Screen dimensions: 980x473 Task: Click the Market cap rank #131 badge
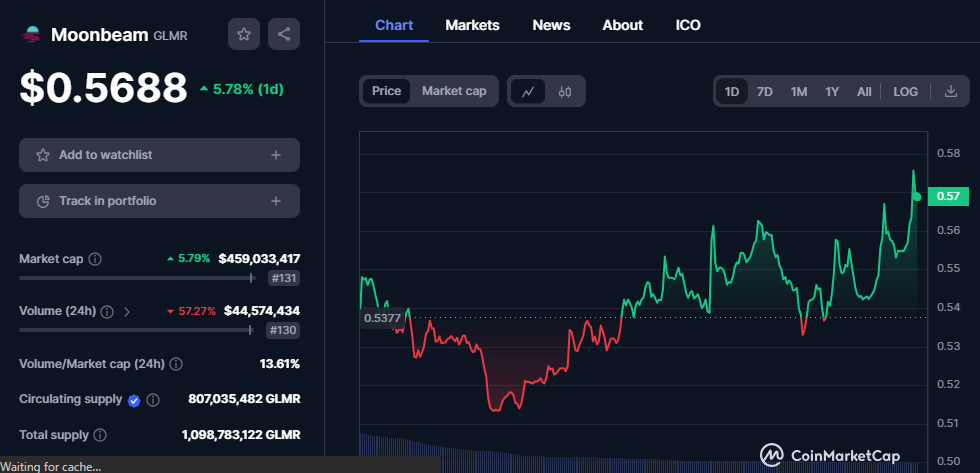point(284,279)
